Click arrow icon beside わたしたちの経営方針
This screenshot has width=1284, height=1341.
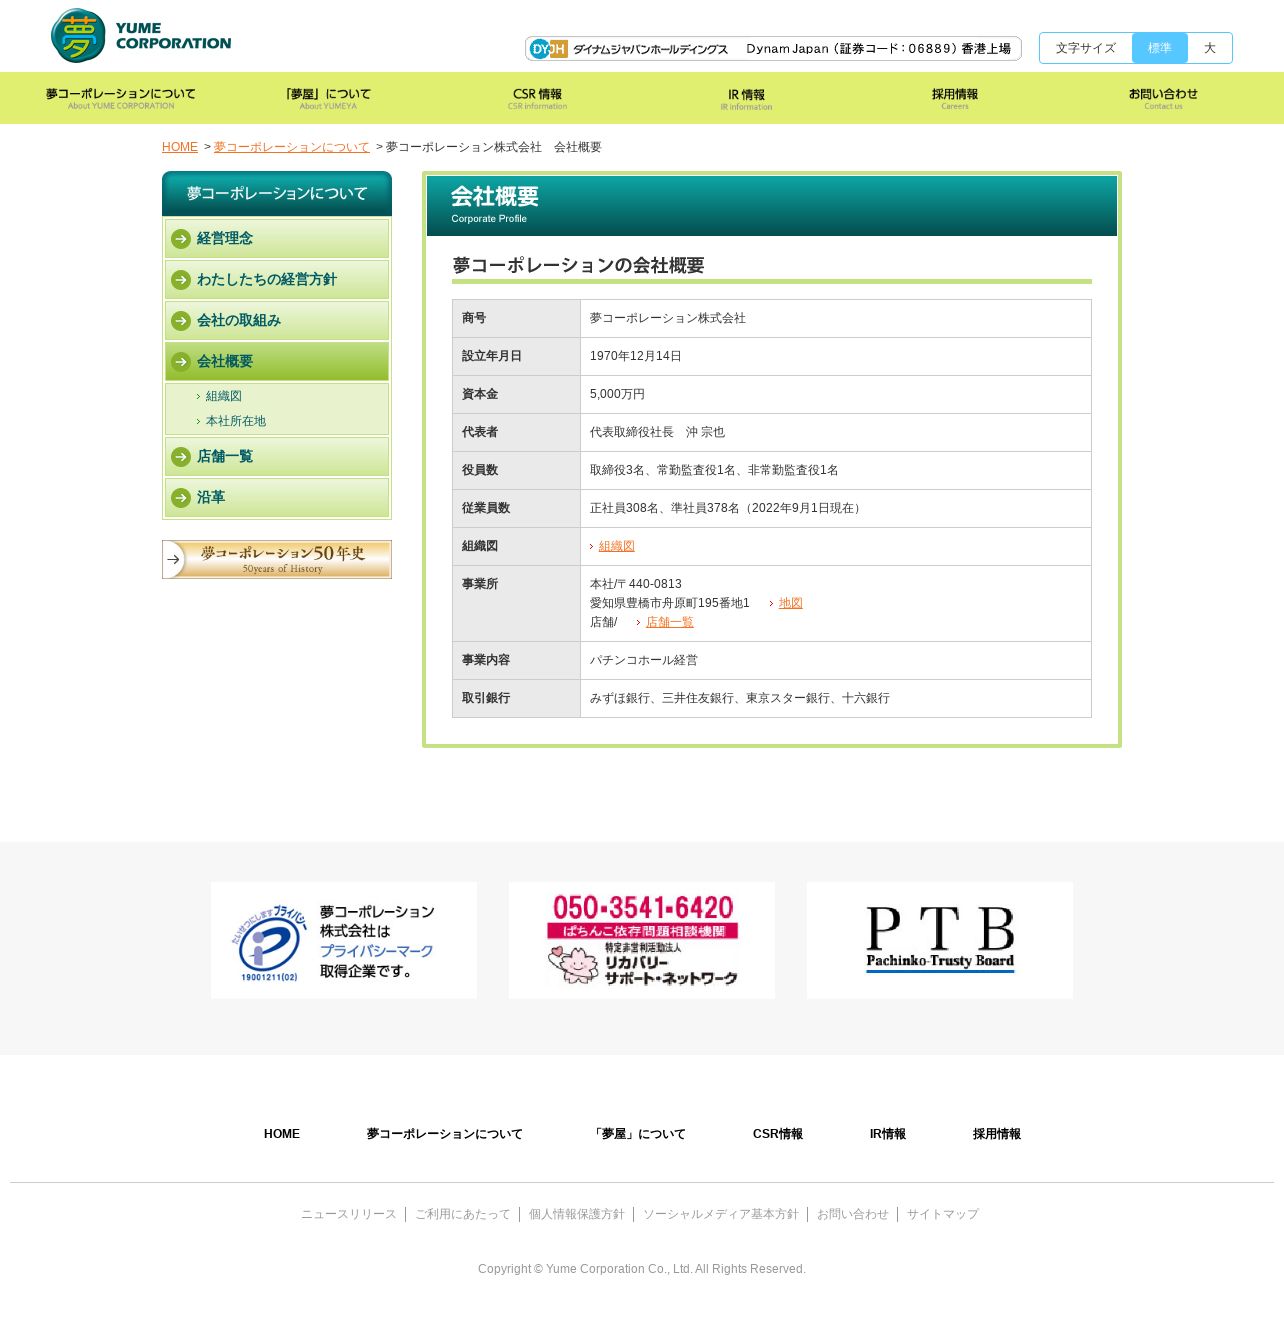pyautogui.click(x=181, y=280)
